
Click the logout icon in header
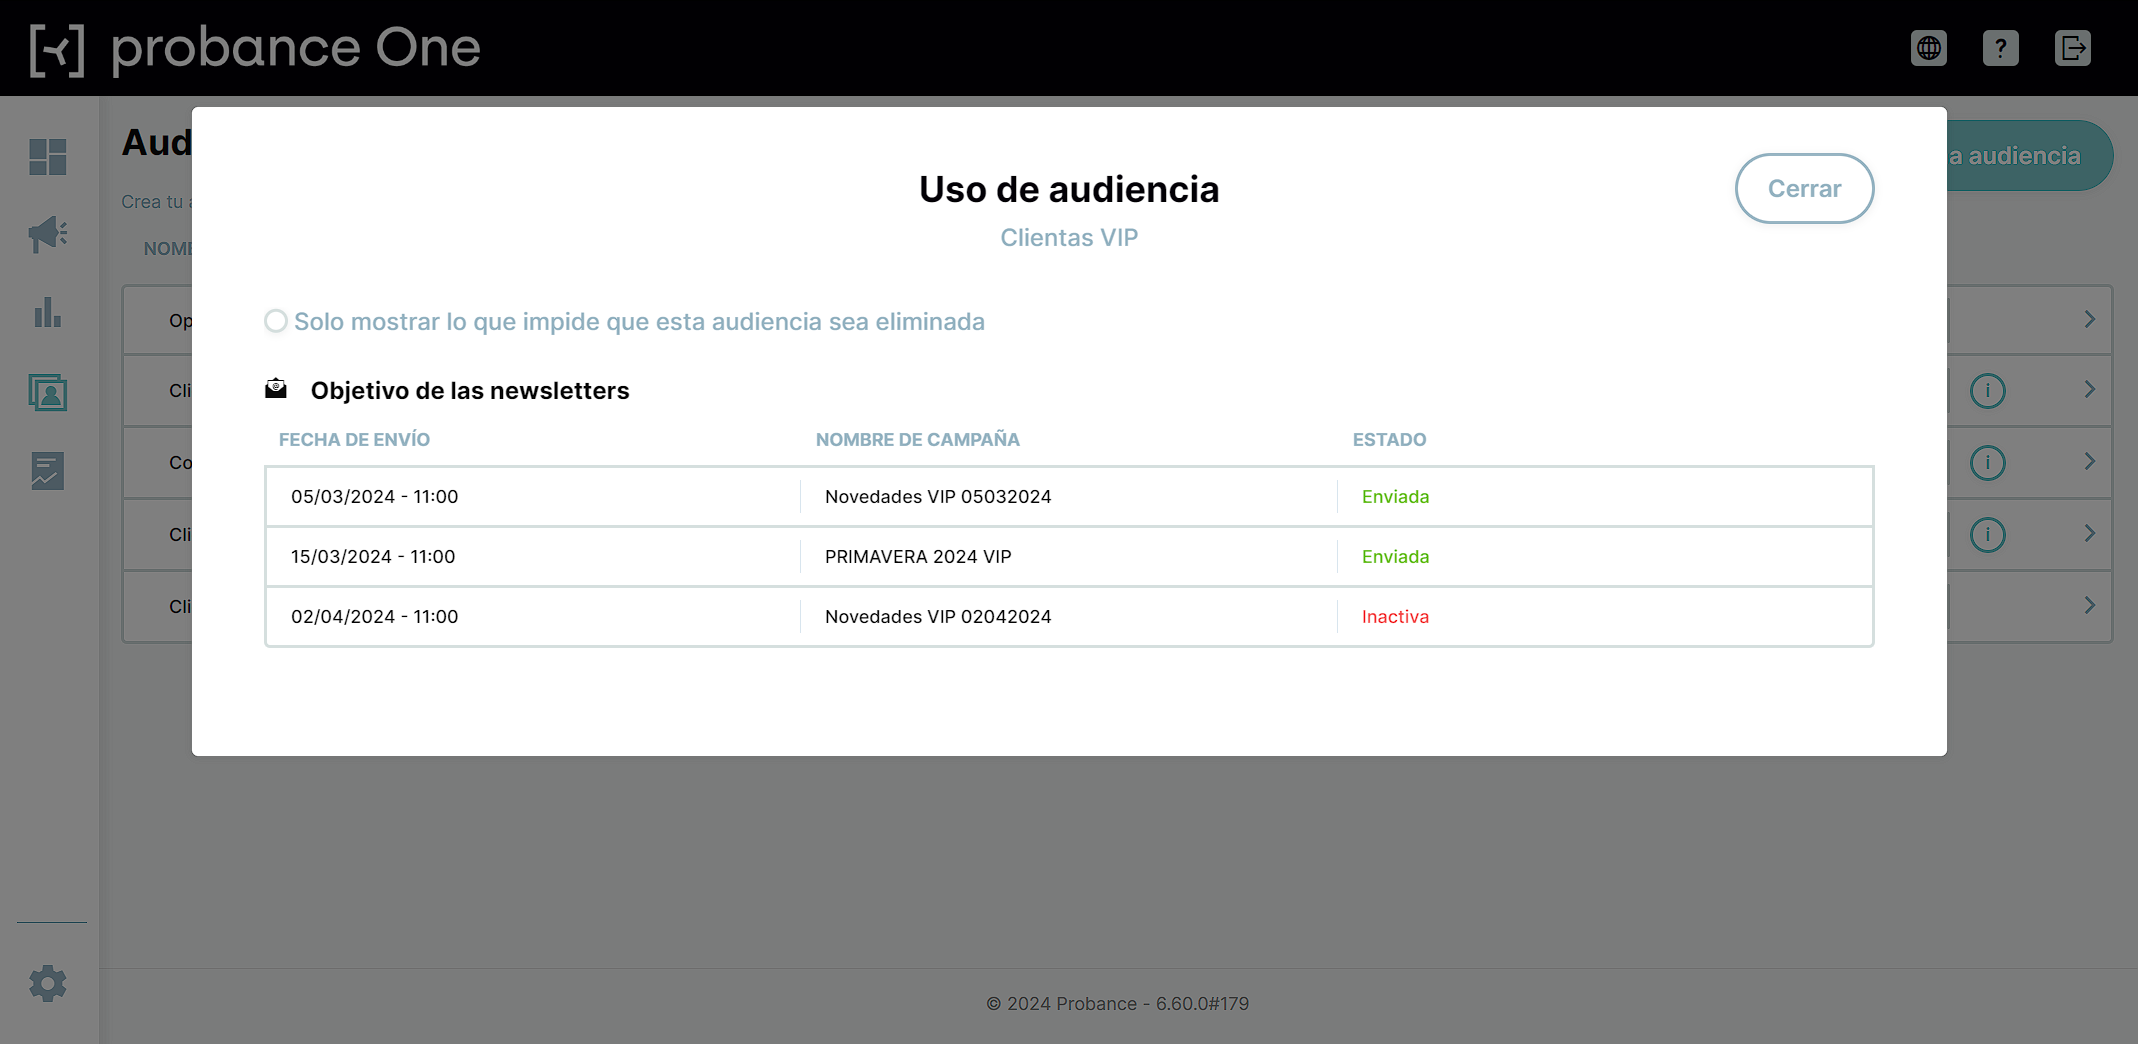tap(2072, 48)
